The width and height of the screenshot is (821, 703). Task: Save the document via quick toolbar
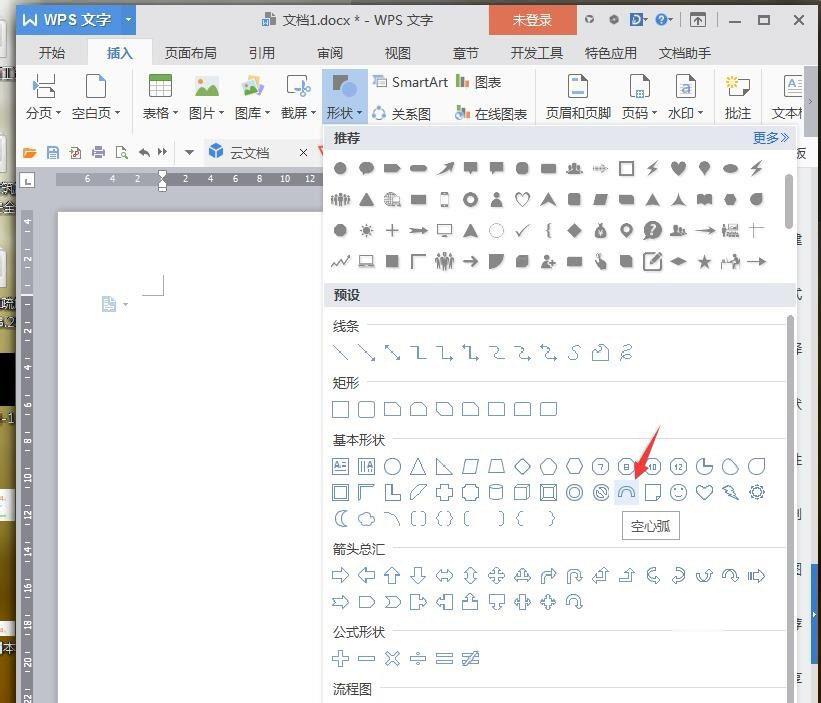[x=52, y=153]
